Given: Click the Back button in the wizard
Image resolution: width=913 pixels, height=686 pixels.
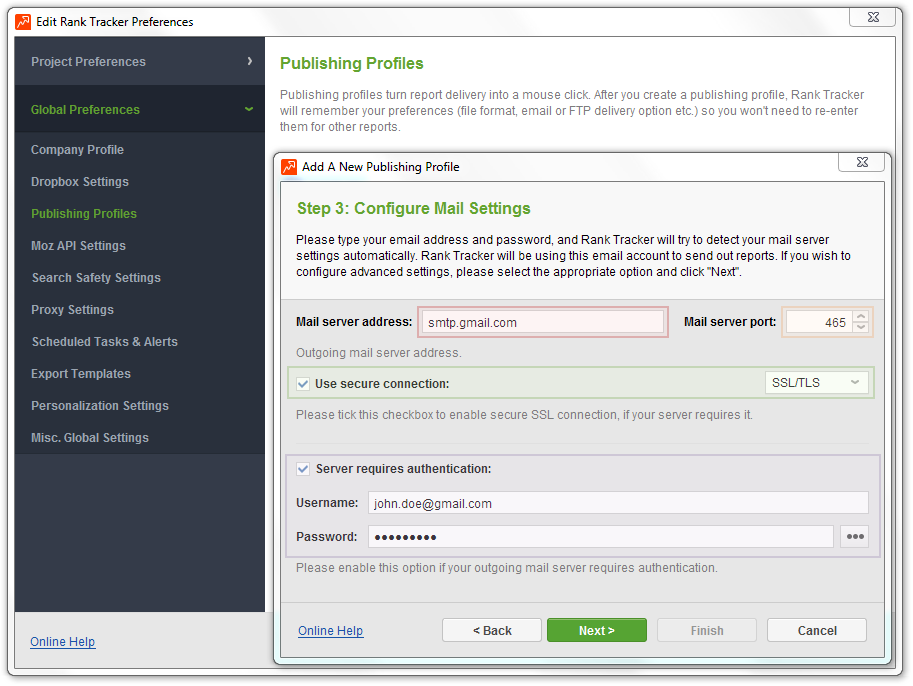Looking at the screenshot, I should tap(492, 630).
